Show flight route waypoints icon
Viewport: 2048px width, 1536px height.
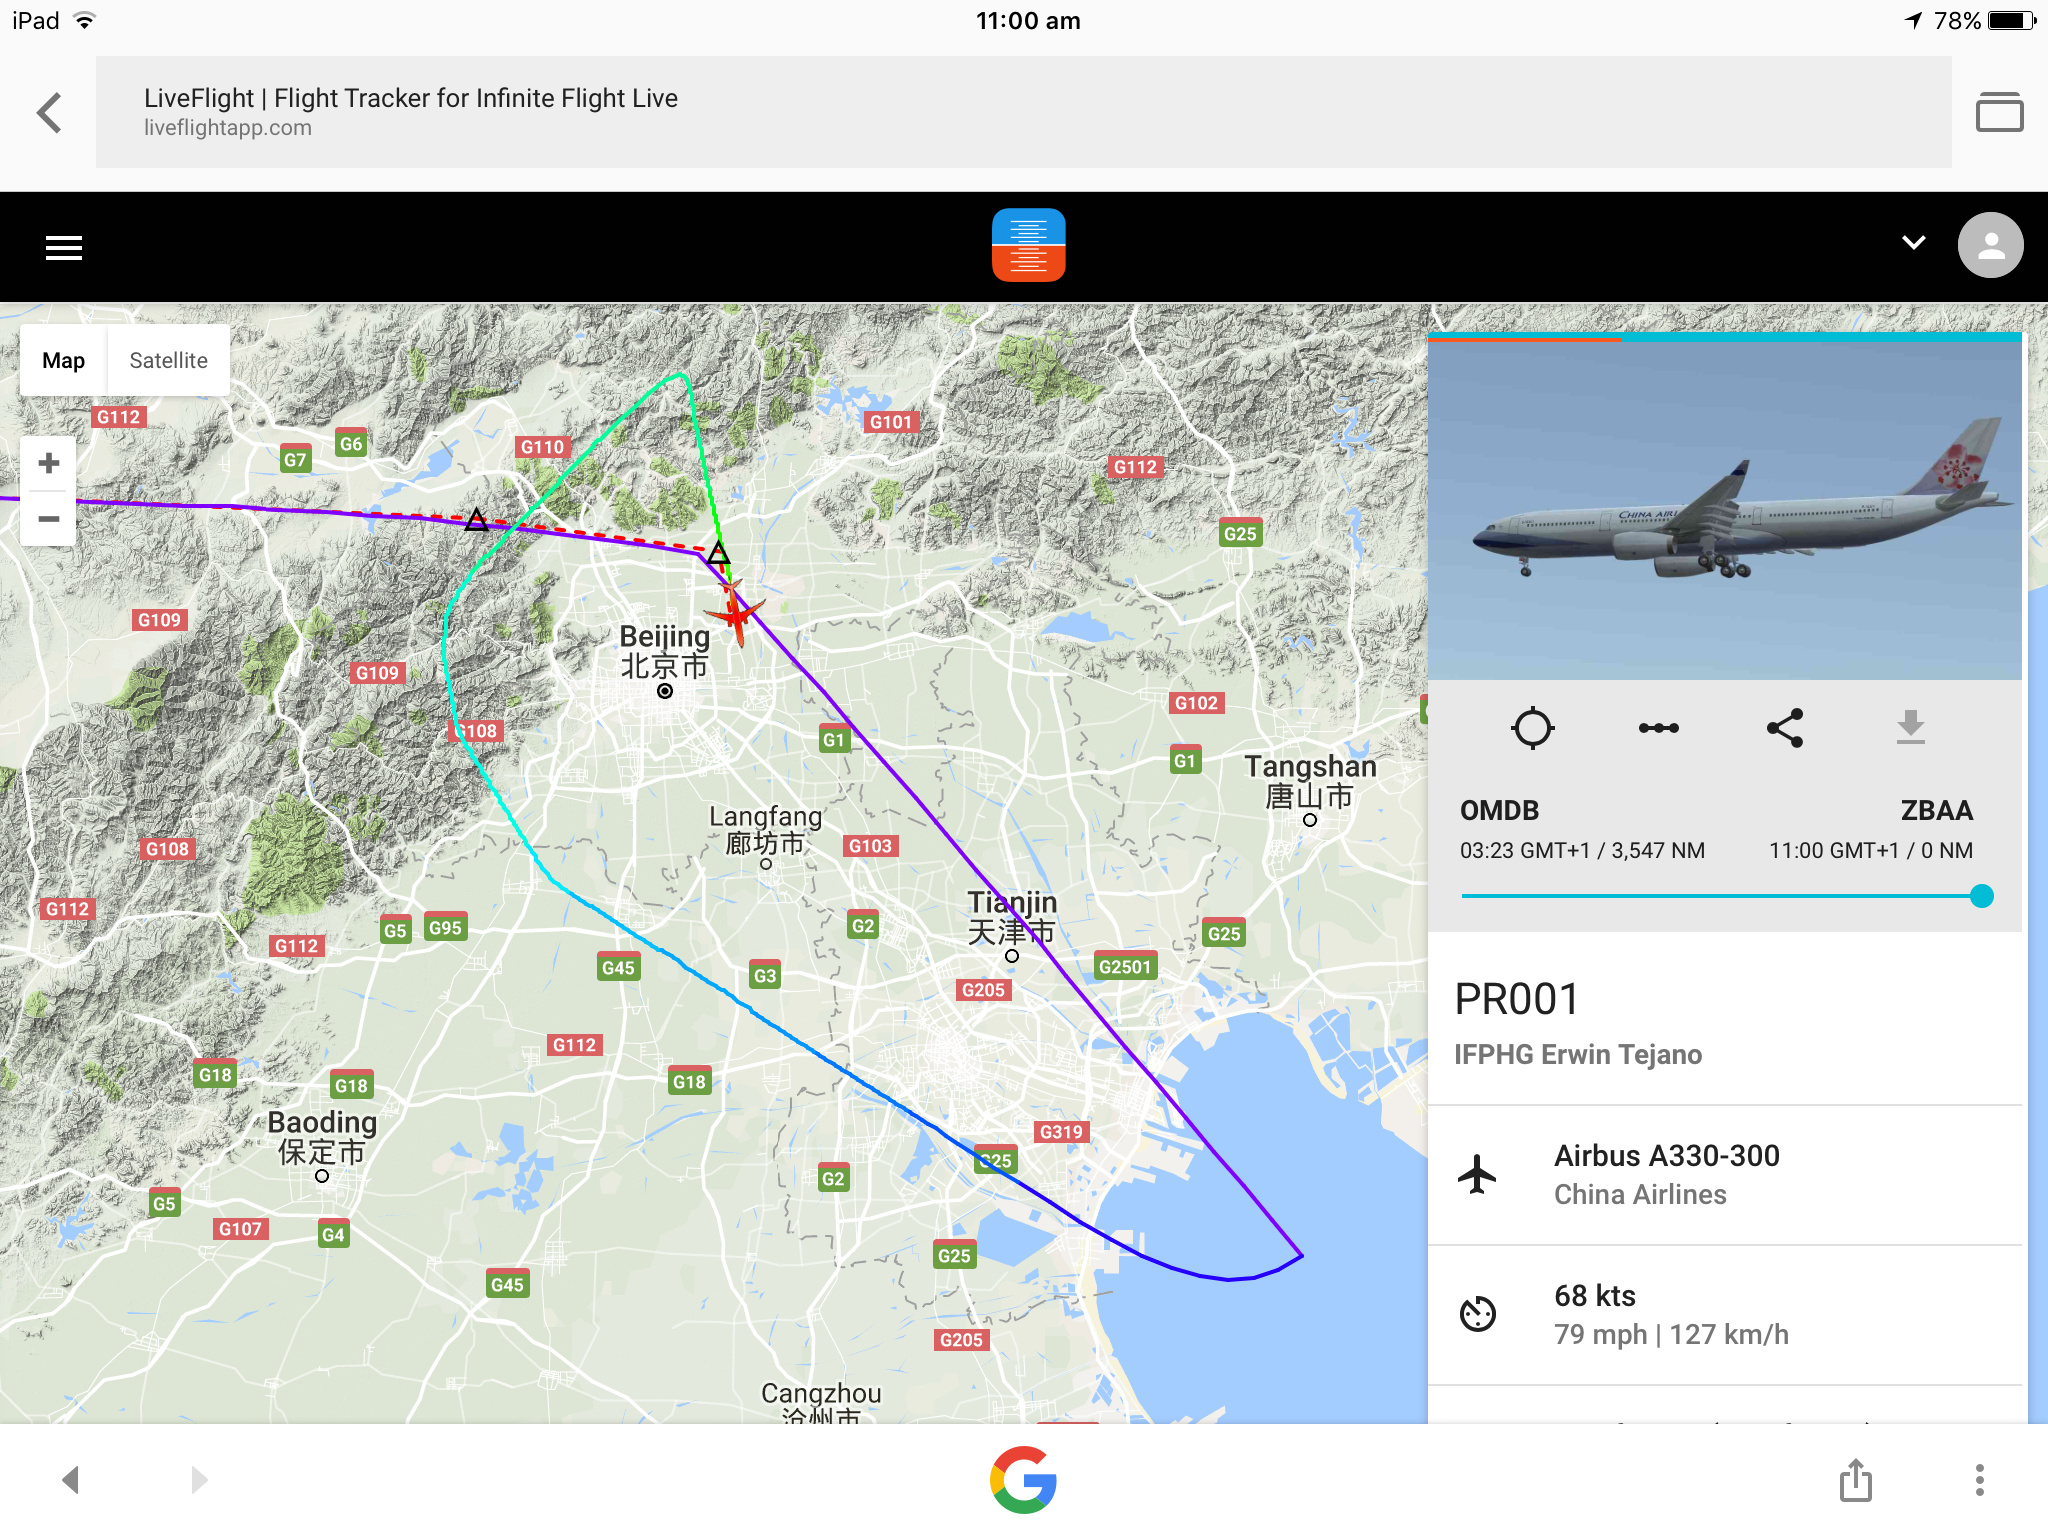point(1658,728)
